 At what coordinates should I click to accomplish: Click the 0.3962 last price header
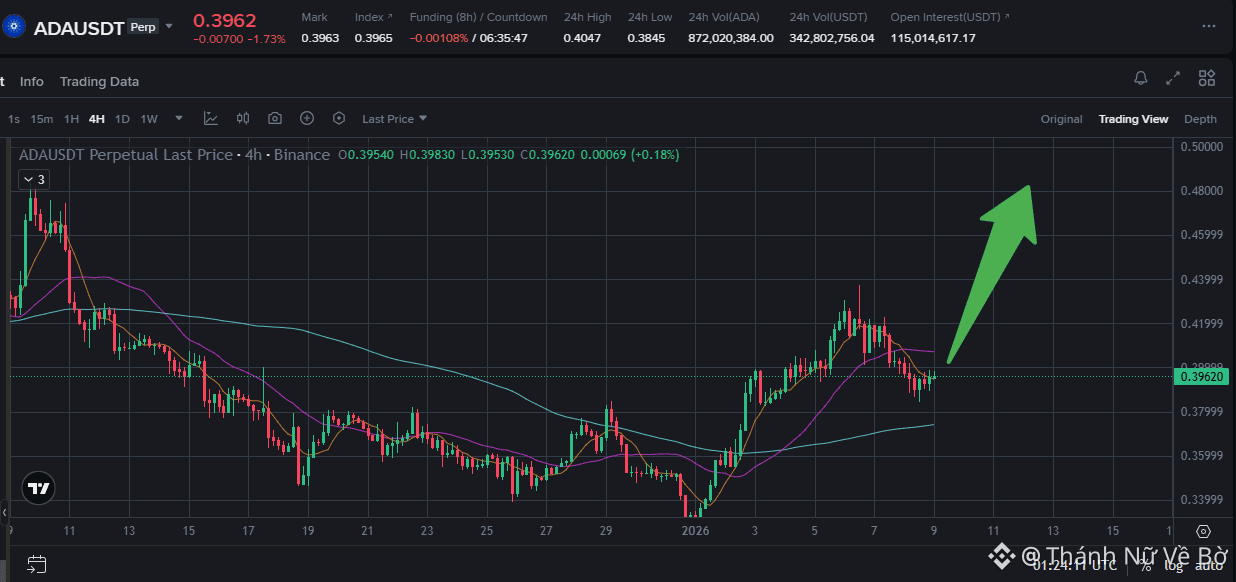(224, 20)
